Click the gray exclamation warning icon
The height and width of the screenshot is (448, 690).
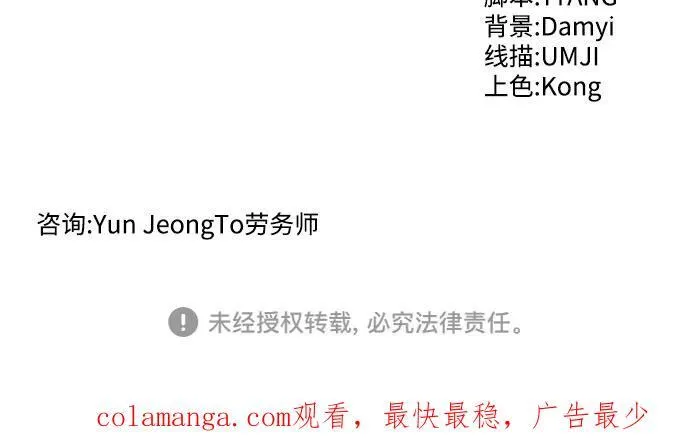[x=183, y=322]
